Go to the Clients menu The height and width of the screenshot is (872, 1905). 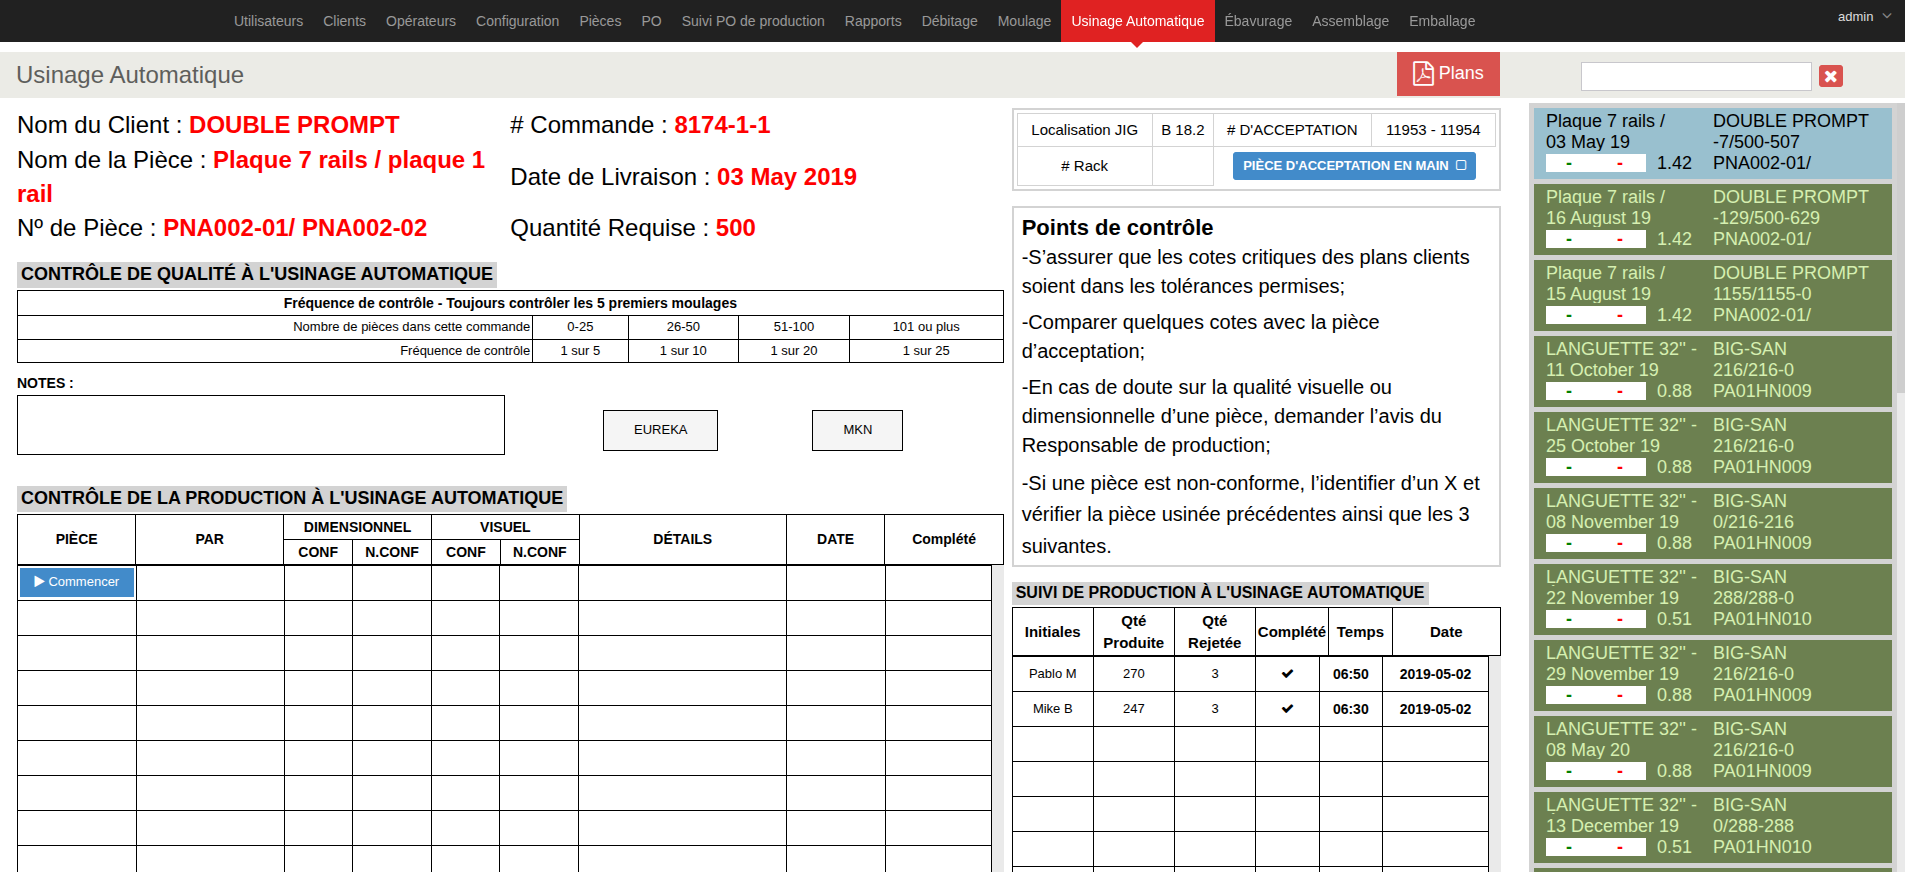pos(344,21)
